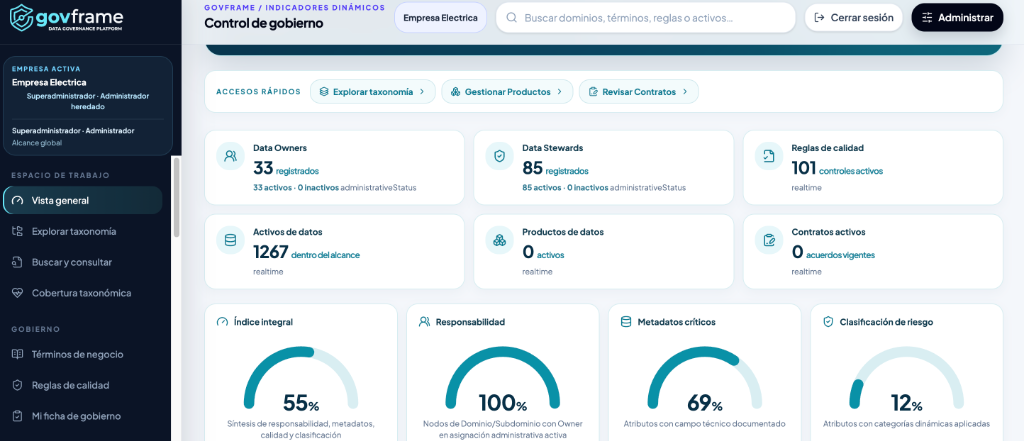Click the Metadatos críticos database icon
This screenshot has height=441, width=1024.
point(626,321)
